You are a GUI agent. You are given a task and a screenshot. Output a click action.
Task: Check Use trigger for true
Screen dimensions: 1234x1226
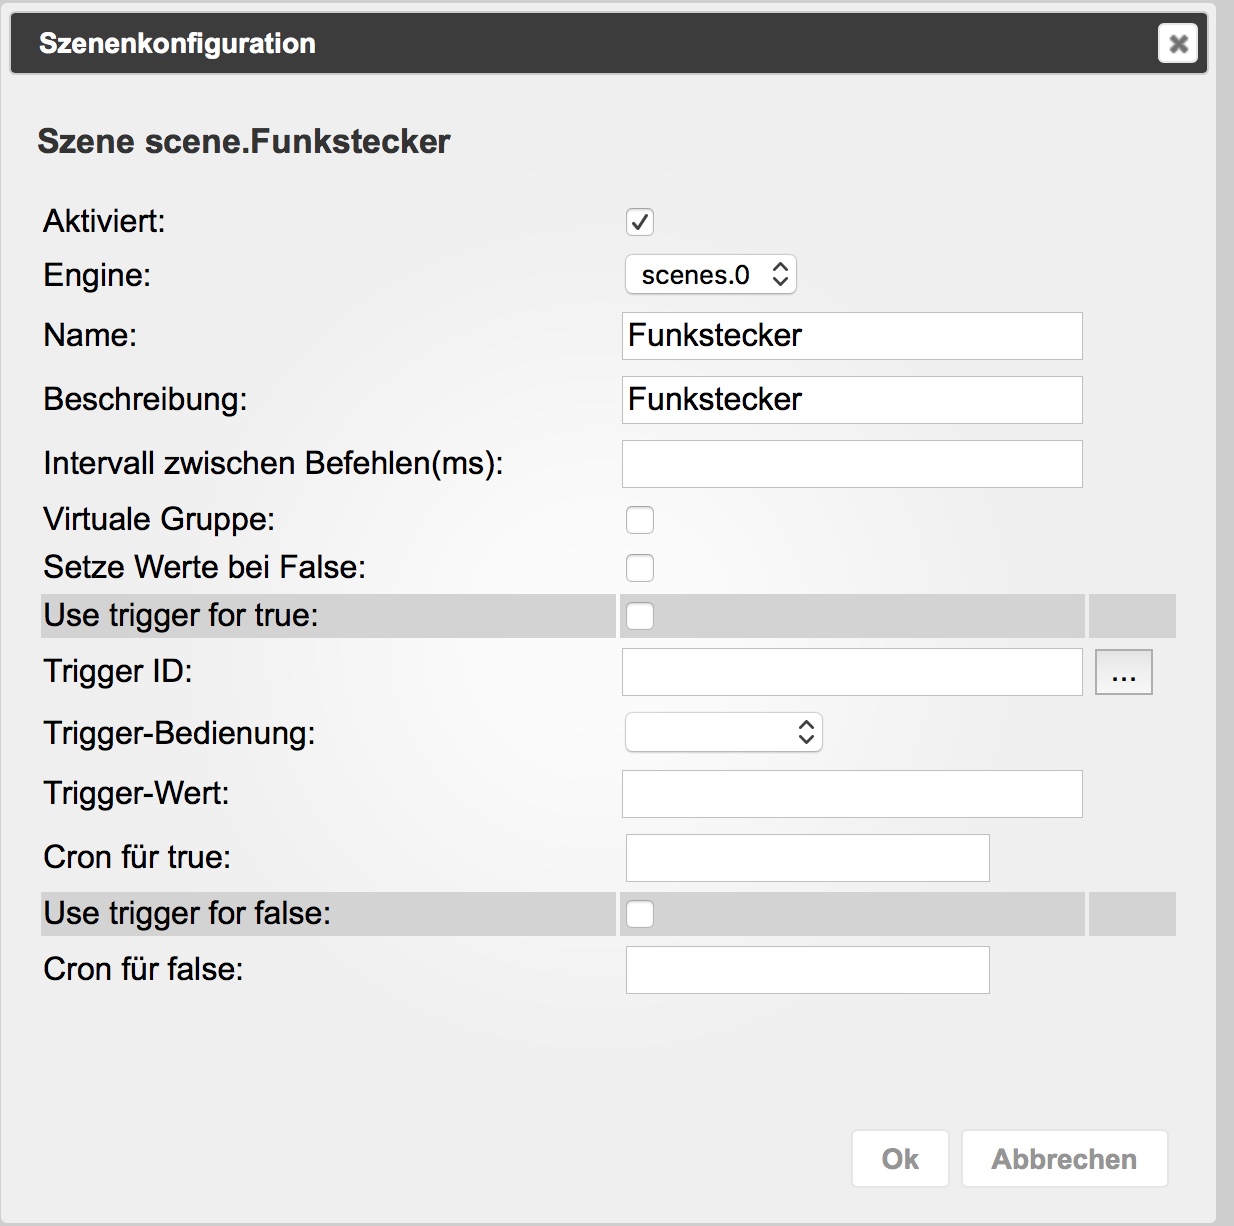(640, 616)
